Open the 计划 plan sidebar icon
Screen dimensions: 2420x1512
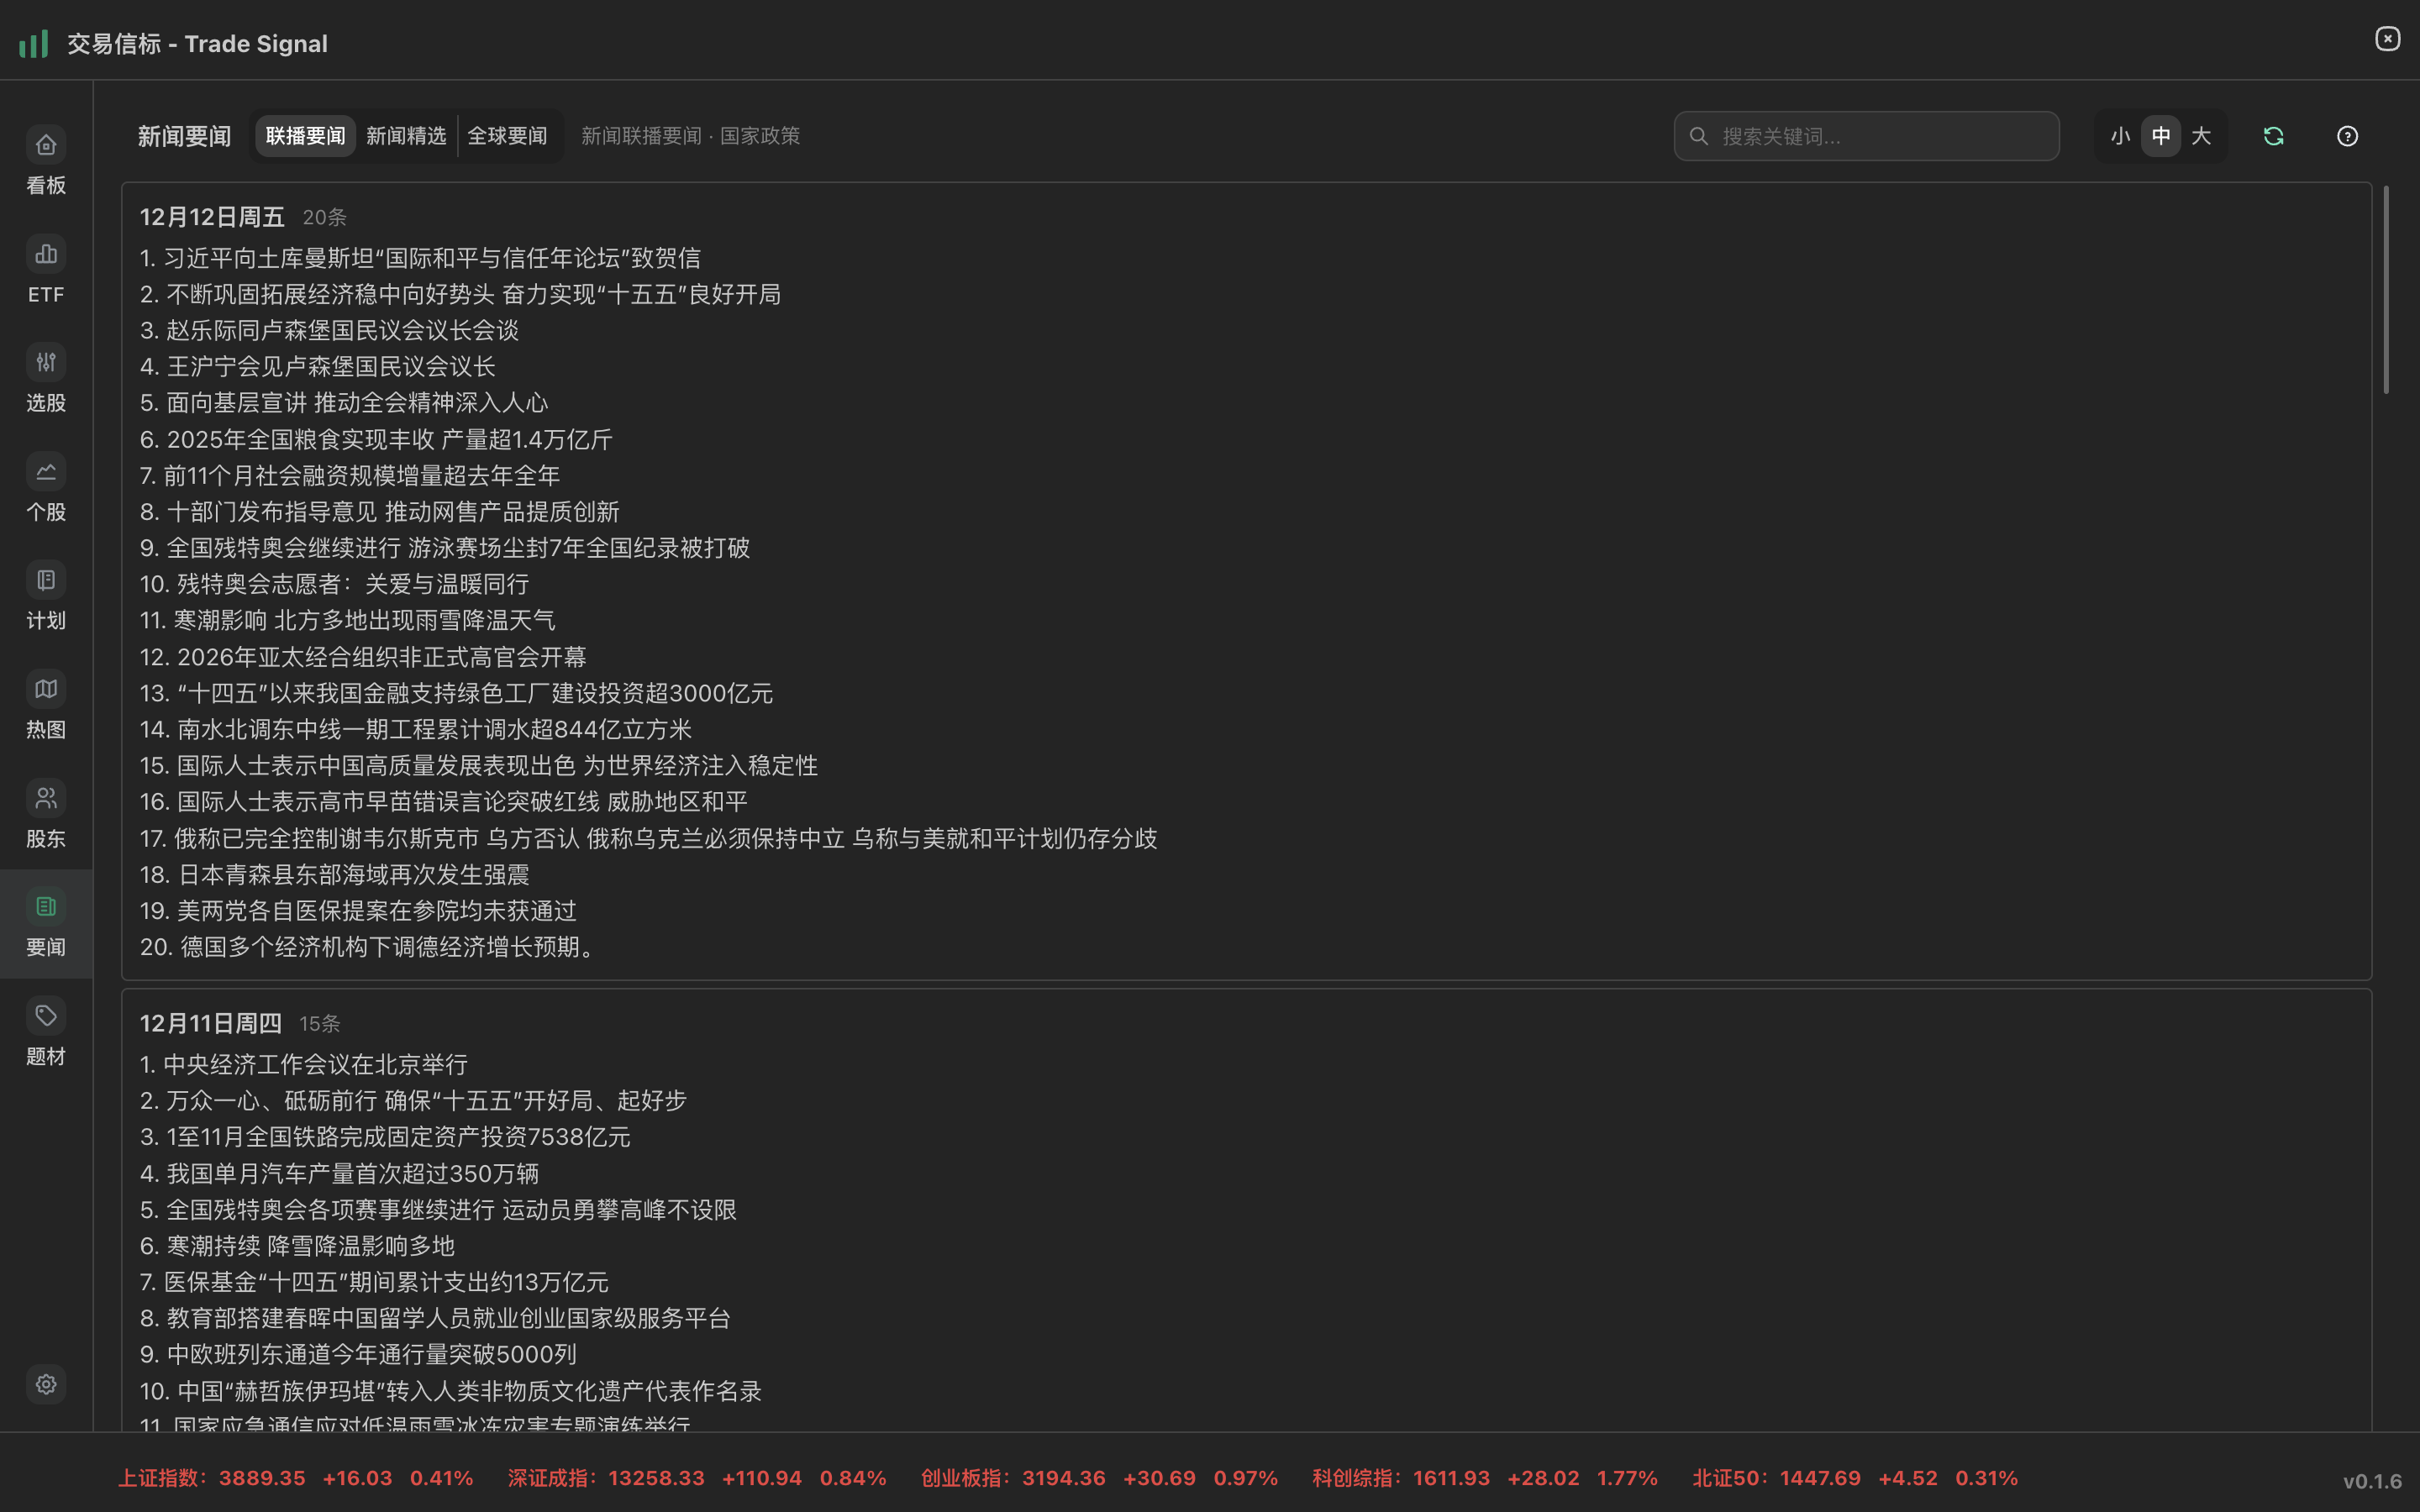pos(46,581)
